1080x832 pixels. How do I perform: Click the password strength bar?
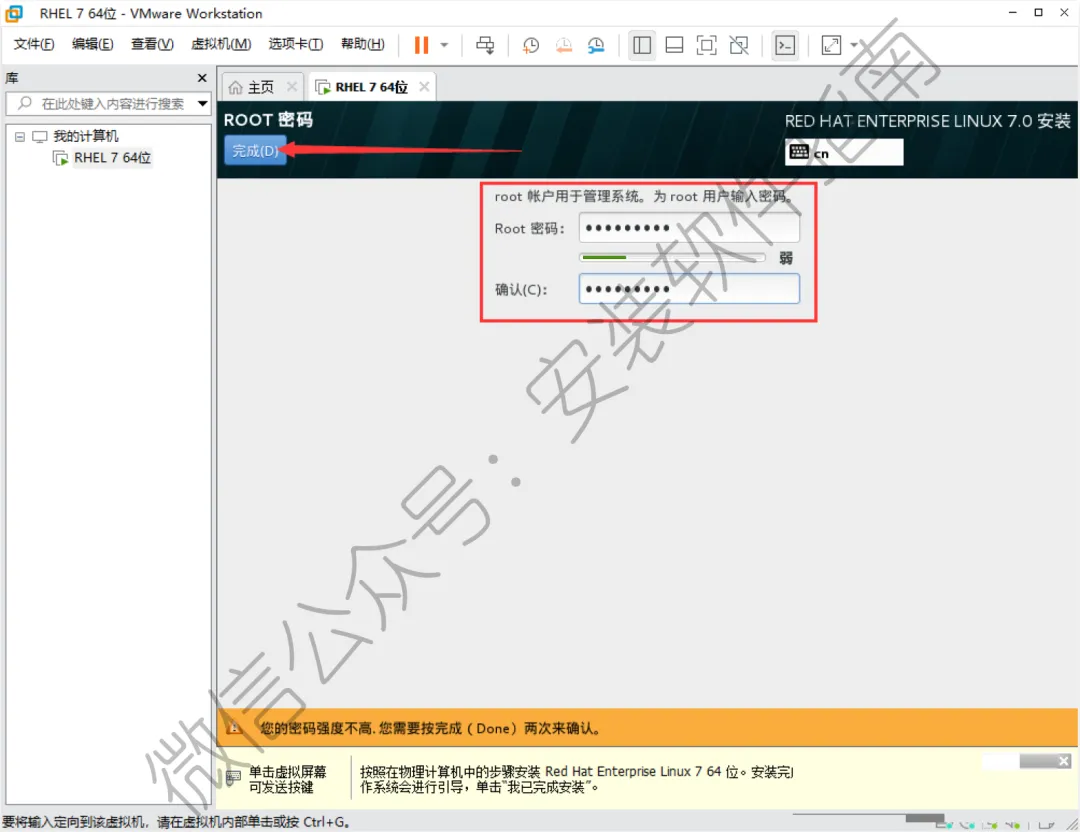(x=673, y=258)
